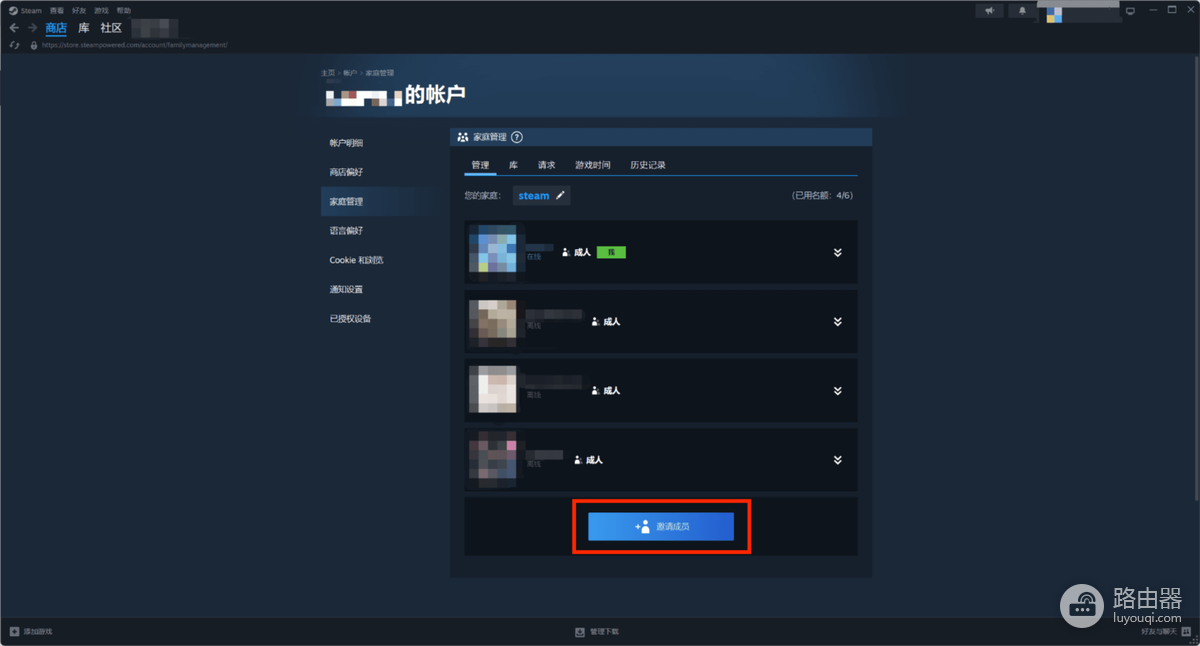Open the 查看 menu
Screen dimensions: 1200x646
[57, 10]
